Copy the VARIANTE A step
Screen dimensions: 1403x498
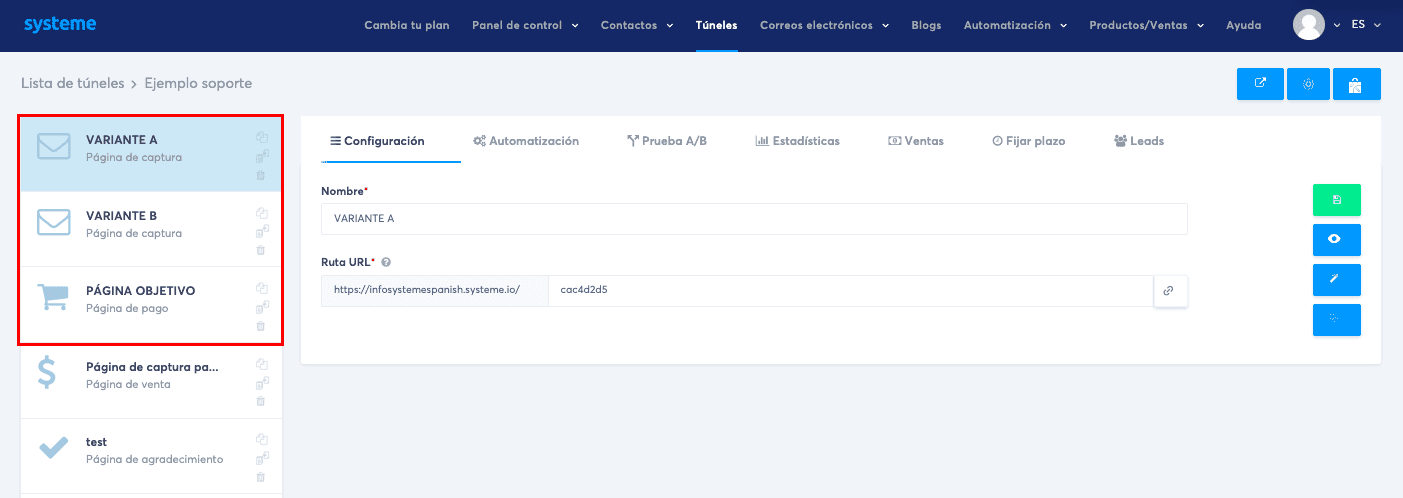click(261, 137)
